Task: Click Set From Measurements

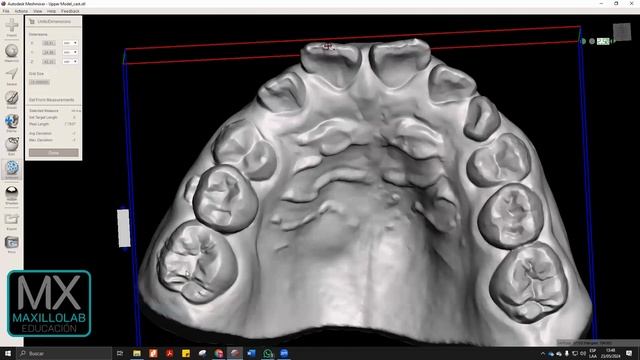Action: tap(51, 100)
